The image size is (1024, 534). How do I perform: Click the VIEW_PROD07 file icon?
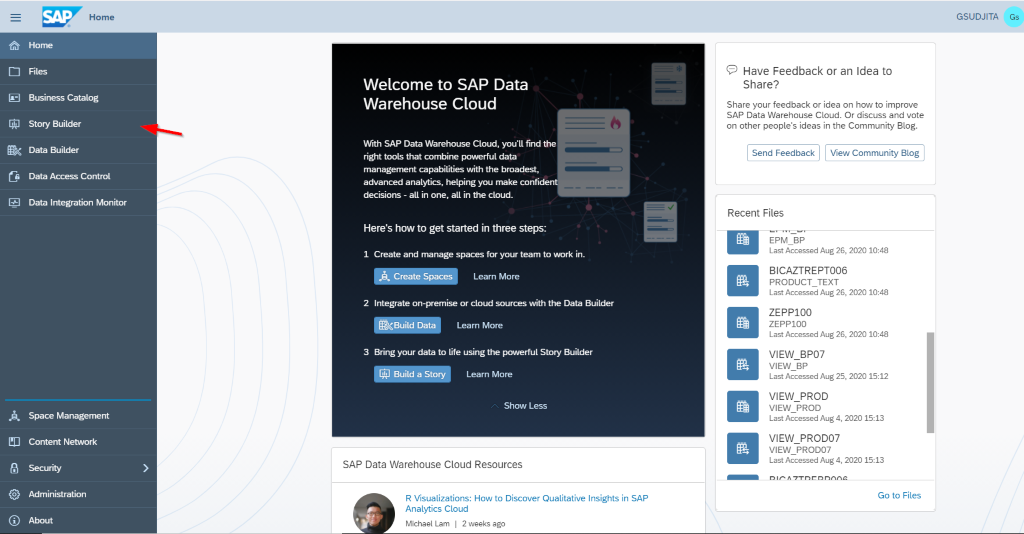(x=743, y=448)
